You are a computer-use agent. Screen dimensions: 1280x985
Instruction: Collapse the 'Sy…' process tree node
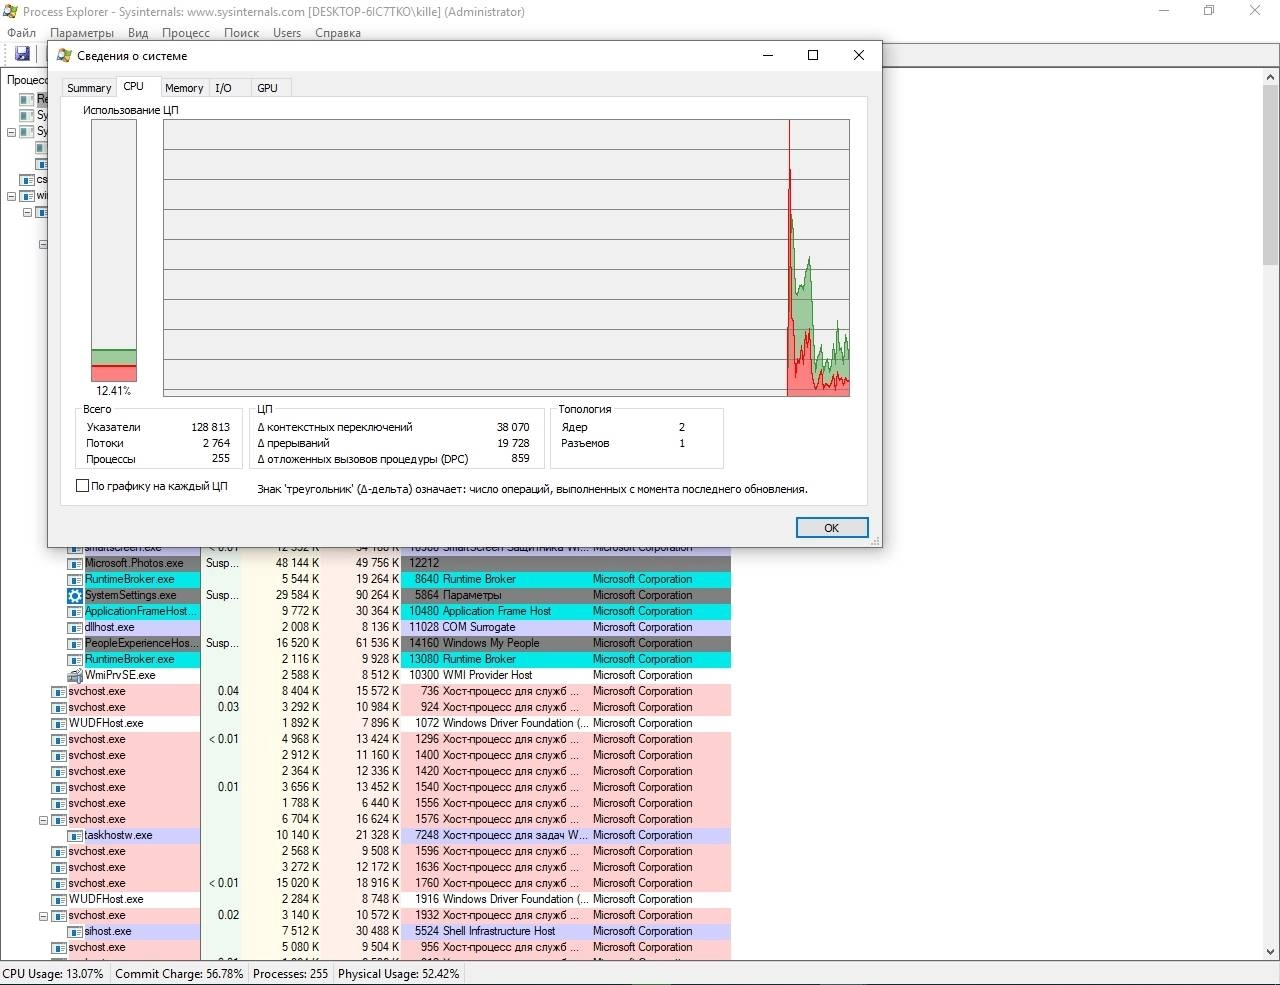(x=11, y=132)
